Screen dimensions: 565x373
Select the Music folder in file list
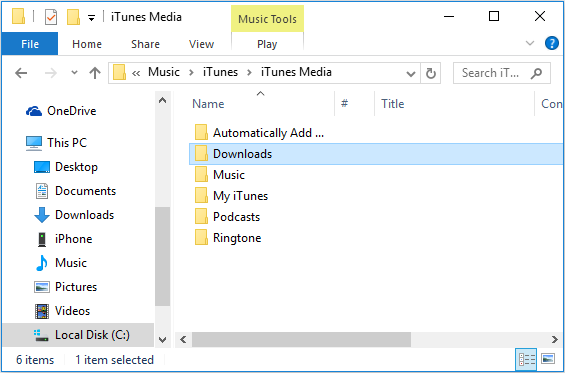click(x=220, y=175)
